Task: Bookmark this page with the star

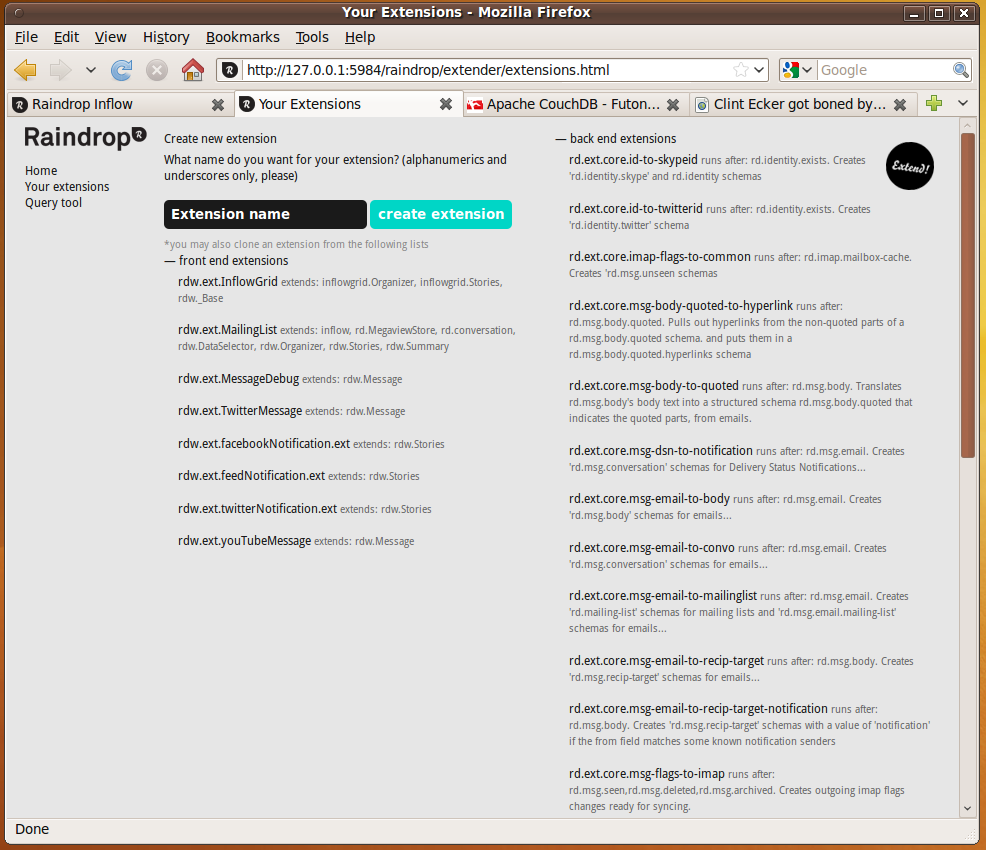Action: tap(741, 70)
